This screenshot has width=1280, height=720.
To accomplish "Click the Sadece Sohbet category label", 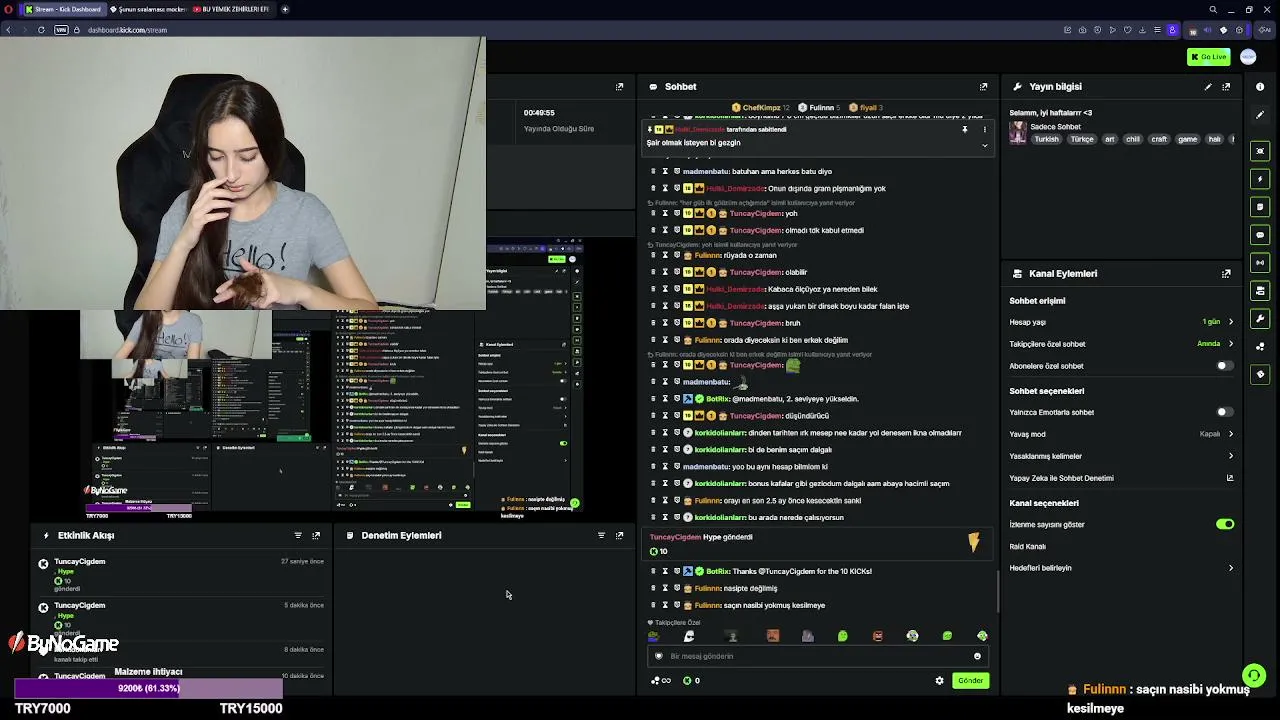I will pyautogui.click(x=1055, y=127).
